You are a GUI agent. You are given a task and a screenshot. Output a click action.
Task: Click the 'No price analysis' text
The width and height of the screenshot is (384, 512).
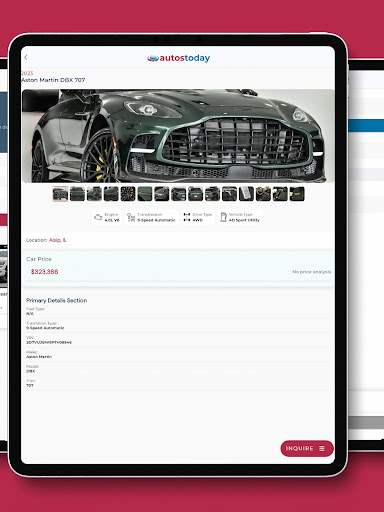pyautogui.click(x=312, y=272)
